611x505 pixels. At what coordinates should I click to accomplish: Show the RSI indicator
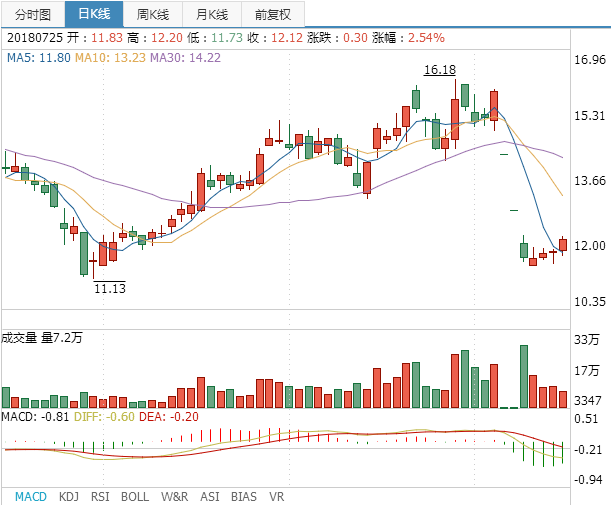100,497
